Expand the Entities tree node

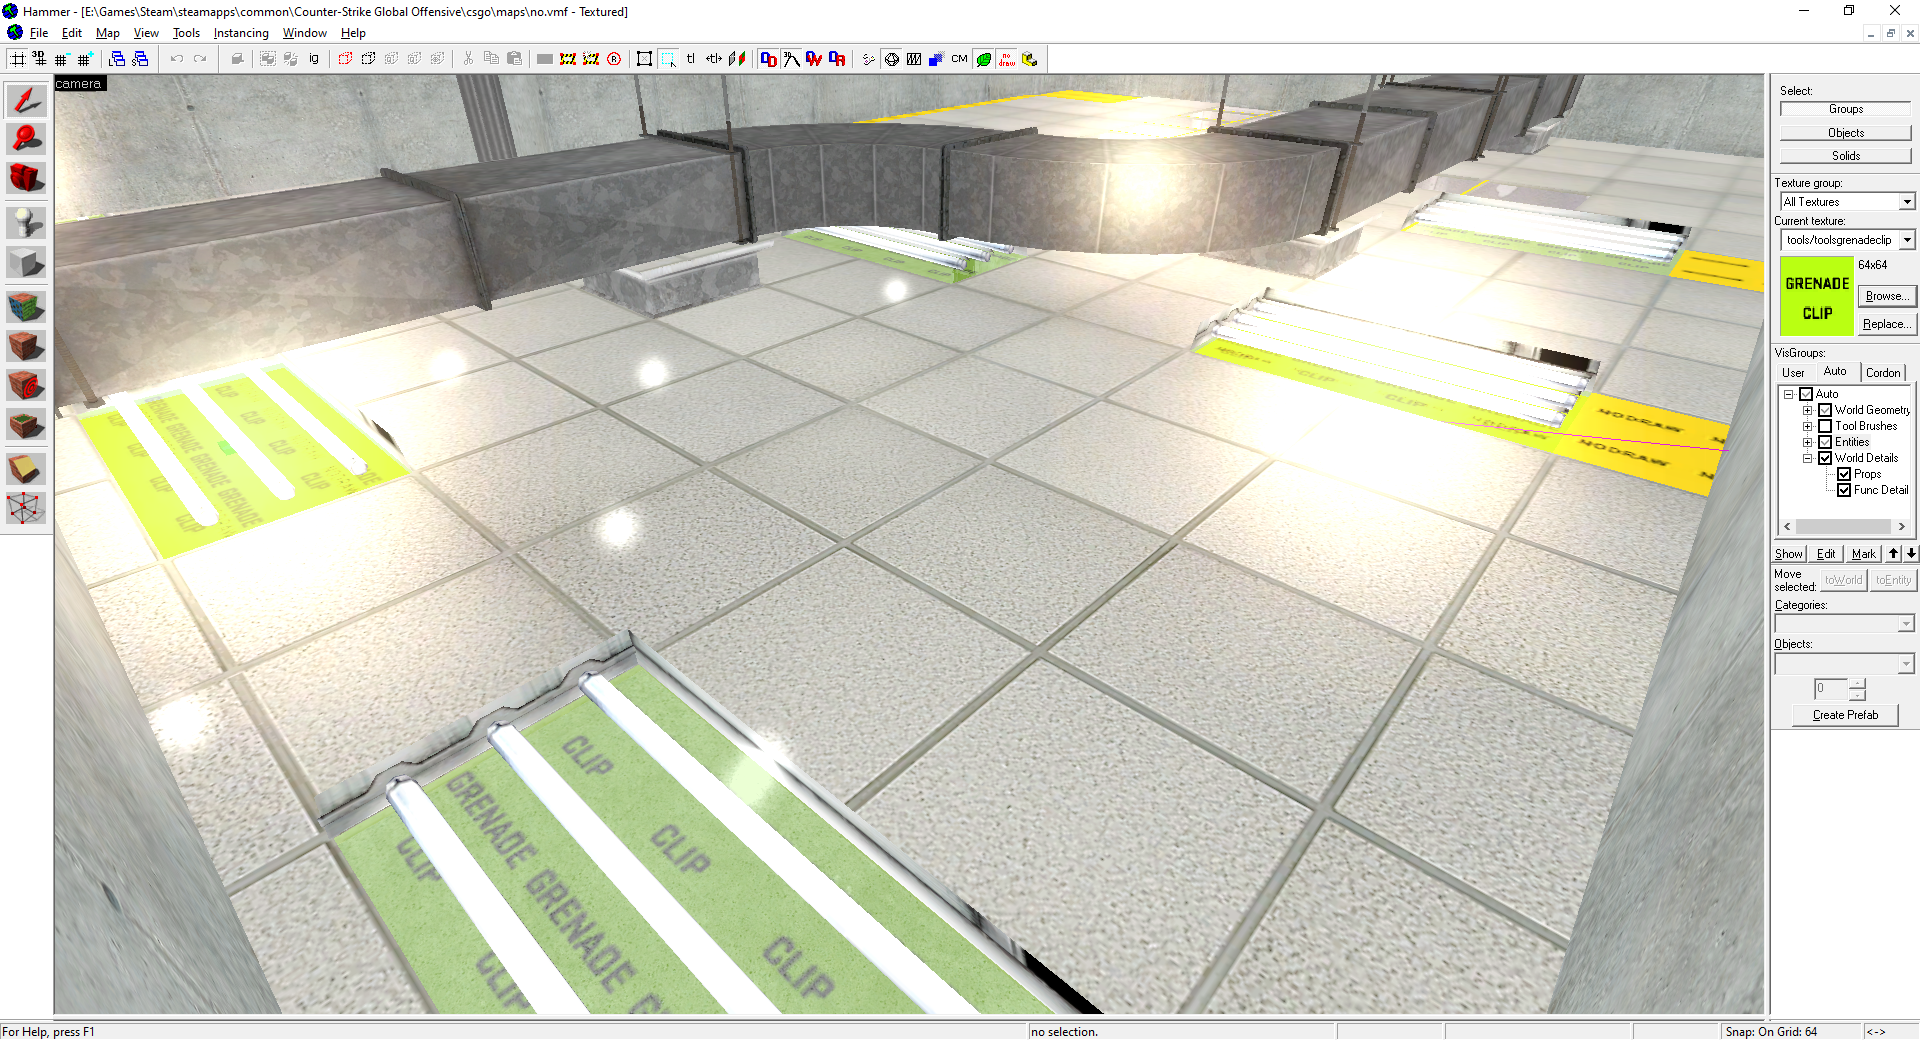click(1808, 442)
